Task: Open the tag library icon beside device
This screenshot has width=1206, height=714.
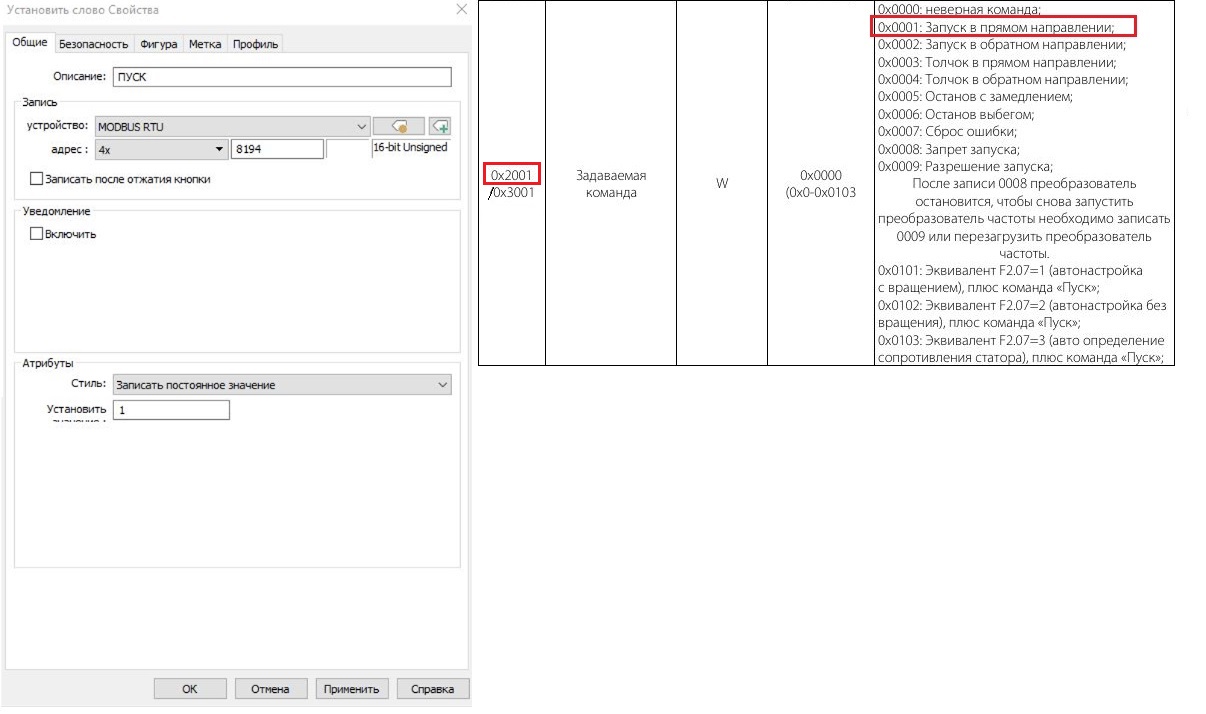Action: point(398,127)
